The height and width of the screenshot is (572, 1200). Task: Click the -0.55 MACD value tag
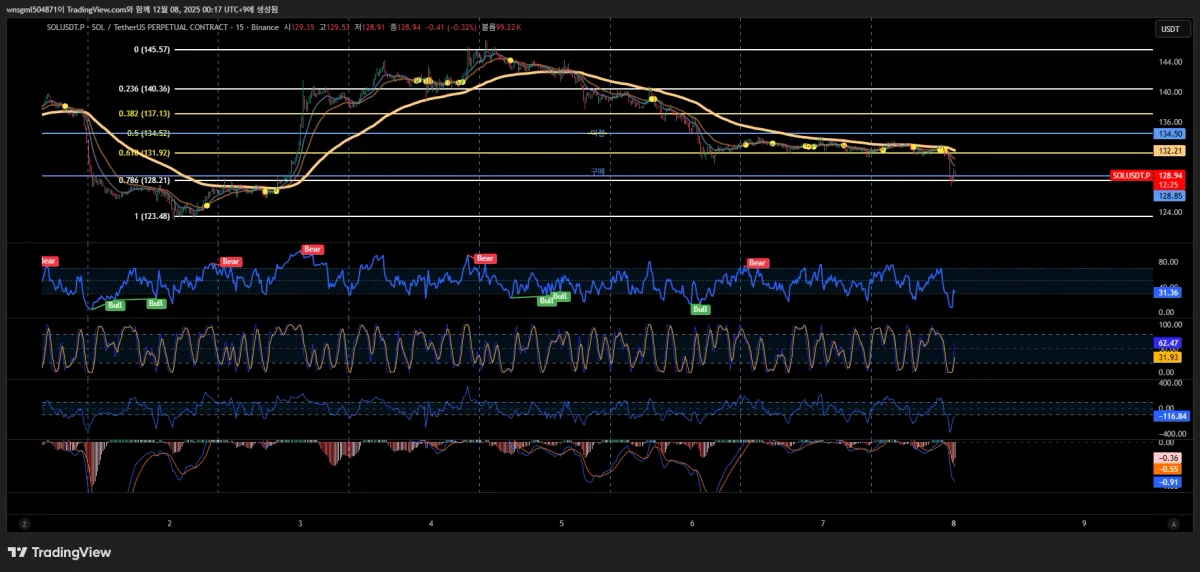(x=1168, y=469)
